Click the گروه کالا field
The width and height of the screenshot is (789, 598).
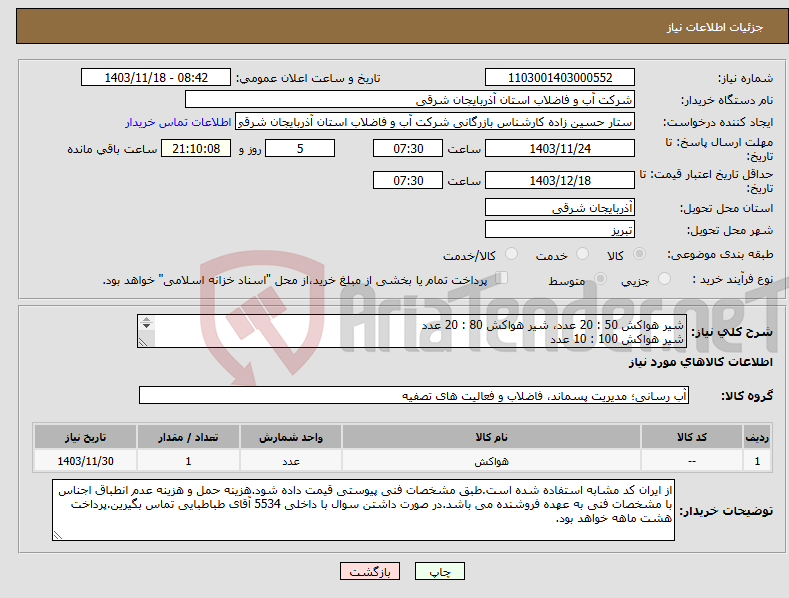point(414,396)
